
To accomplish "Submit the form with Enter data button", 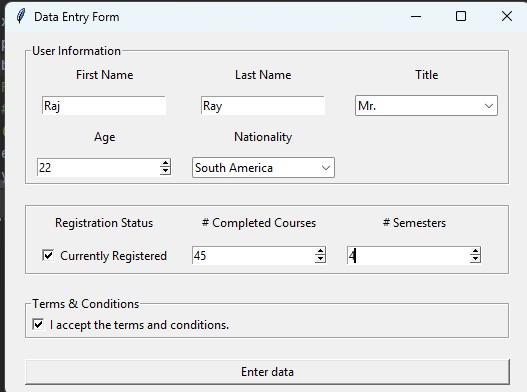I will tap(267, 372).
